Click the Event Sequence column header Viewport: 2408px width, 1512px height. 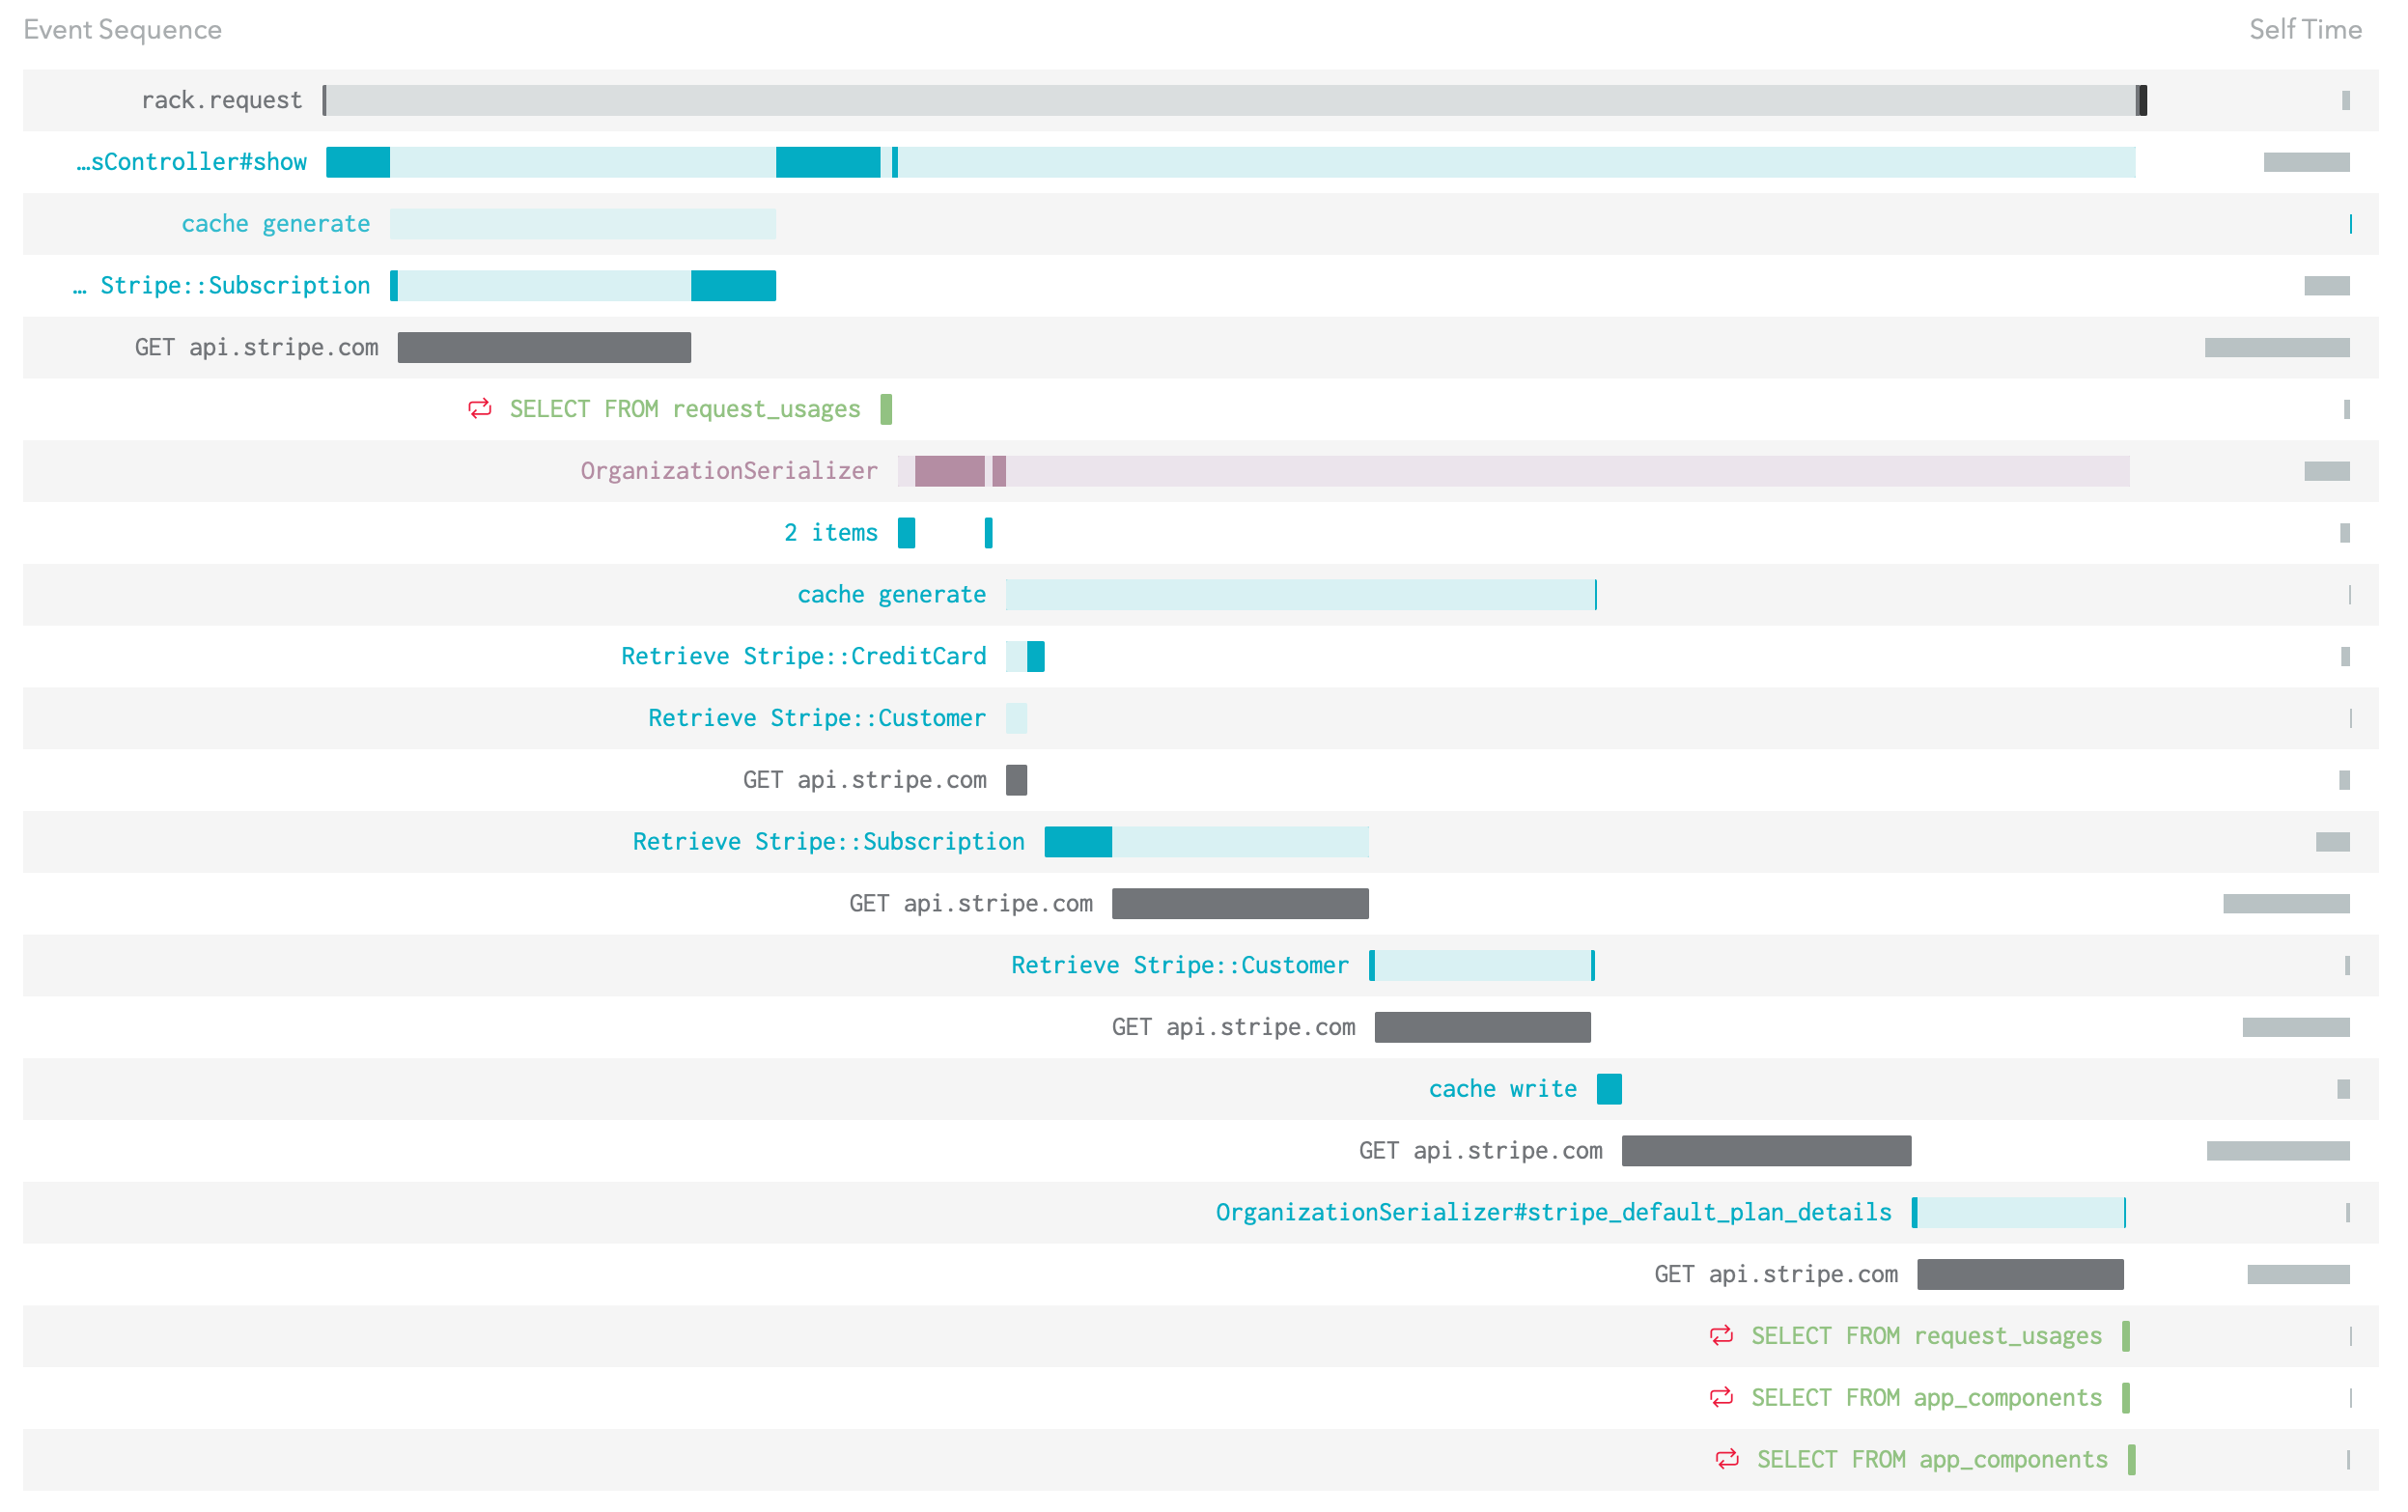tap(122, 29)
